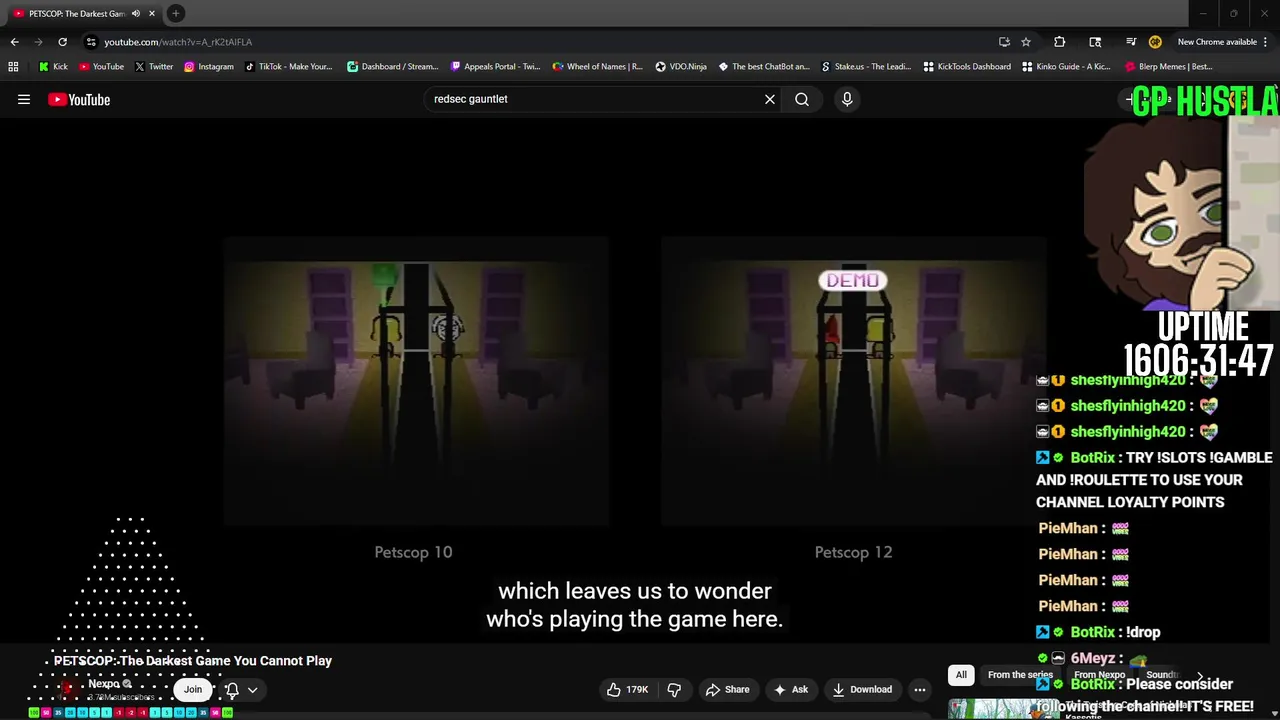This screenshot has width=1280, height=720.
Task: Click the Join channel button
Action: (193, 689)
